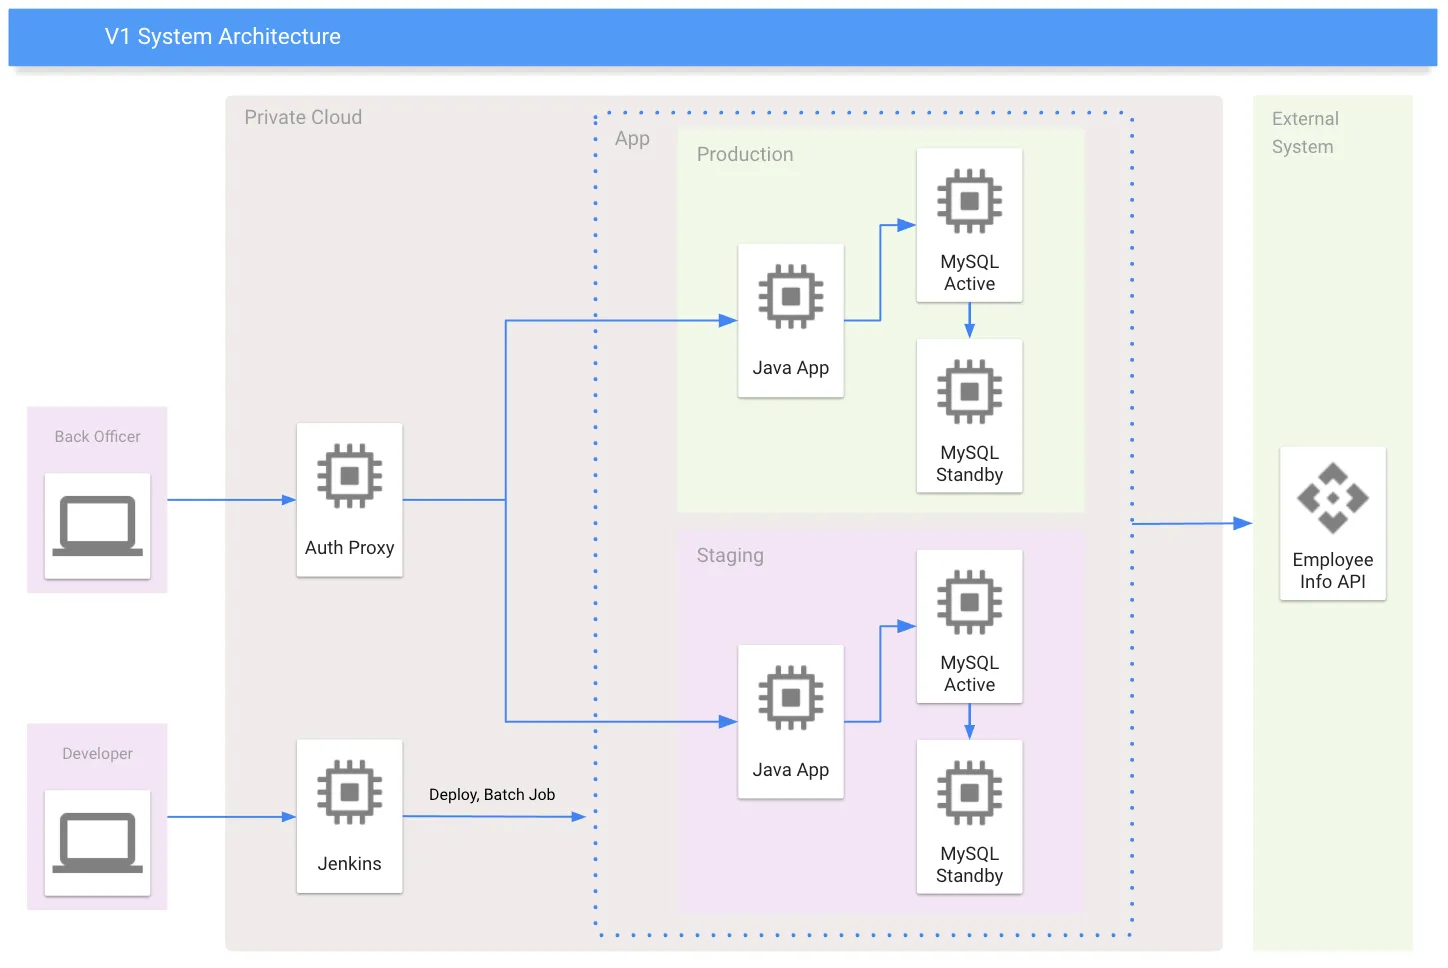This screenshot has height=968, width=1448.
Task: Click the Back Officer label text
Action: coord(97,437)
